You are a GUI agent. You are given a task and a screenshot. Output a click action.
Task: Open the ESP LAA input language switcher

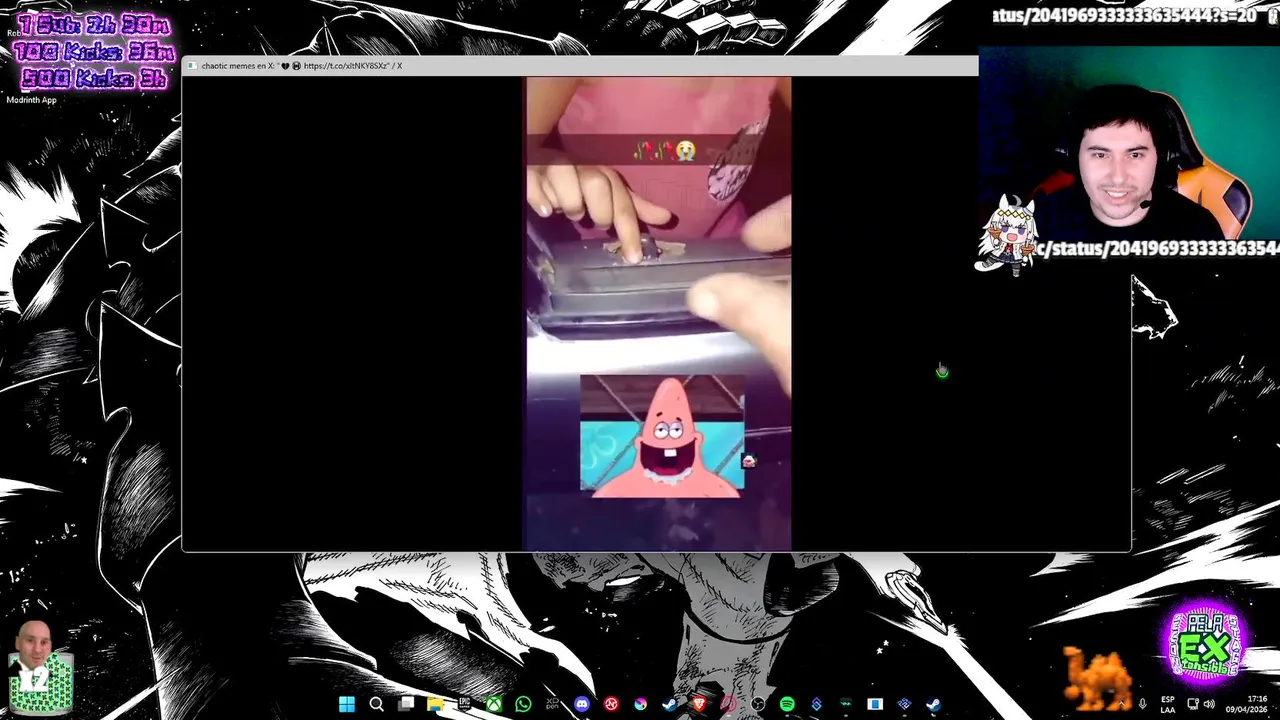1168,704
